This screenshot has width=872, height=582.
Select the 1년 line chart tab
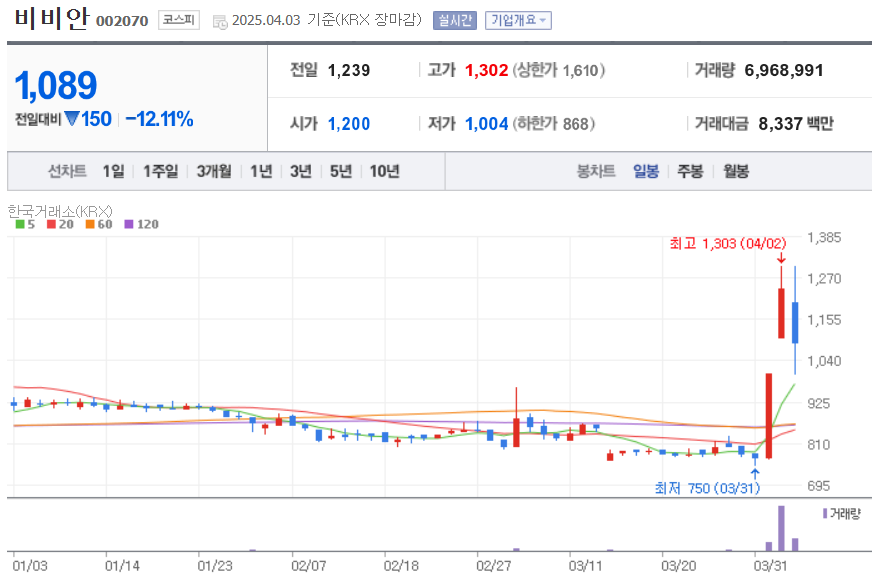[261, 171]
